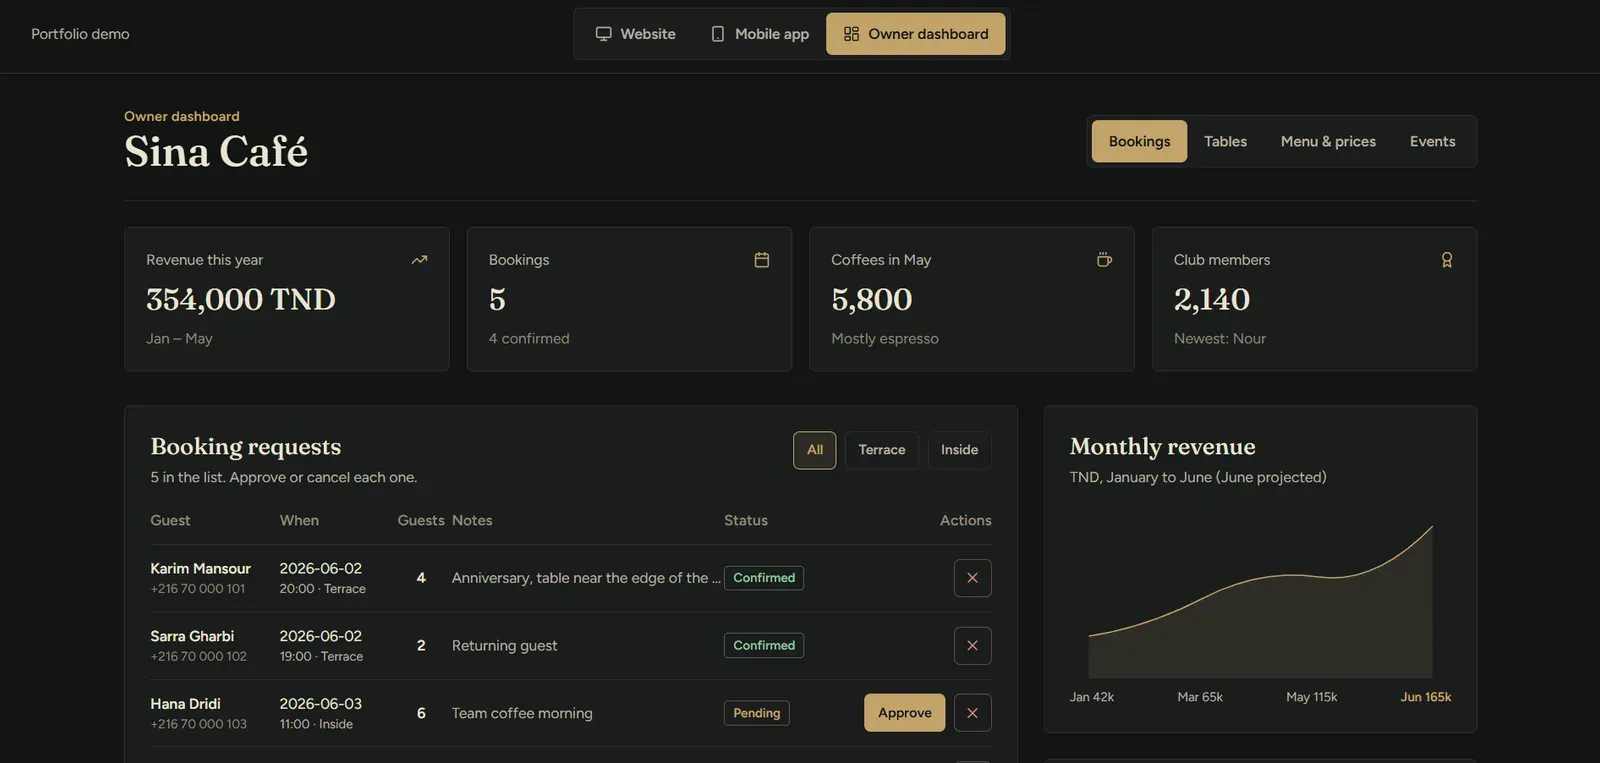Click the 2,140 club members value
This screenshot has width=1600, height=763.
1212,299
